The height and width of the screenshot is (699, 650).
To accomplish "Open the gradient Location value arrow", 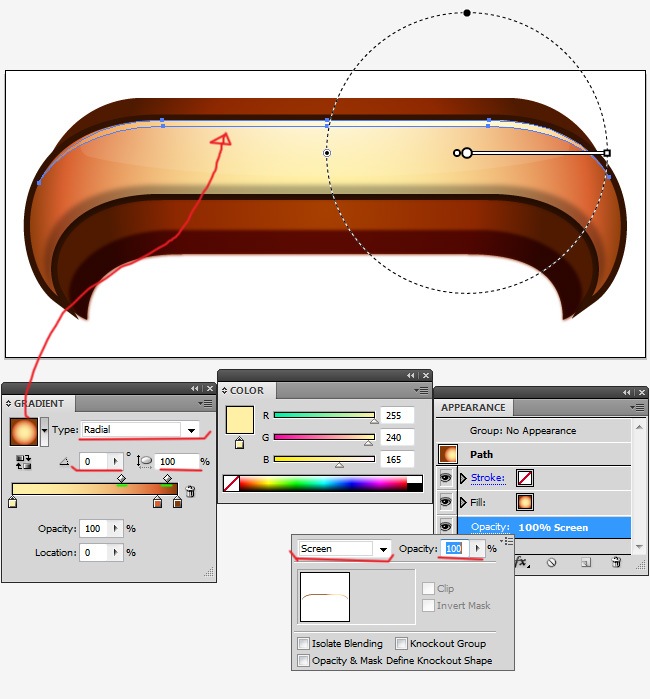I will [x=115, y=553].
